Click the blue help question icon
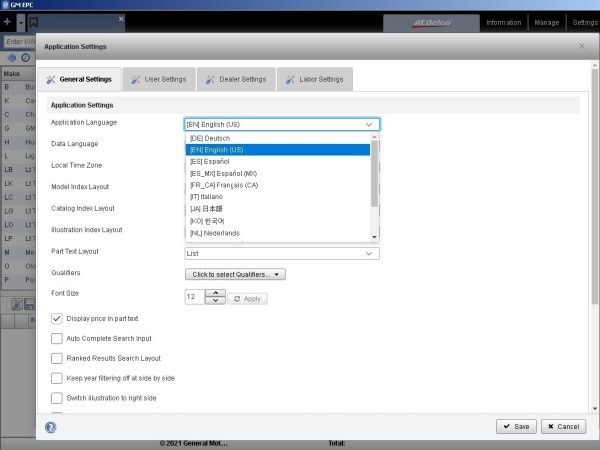The width and height of the screenshot is (600, 450). 51,427
